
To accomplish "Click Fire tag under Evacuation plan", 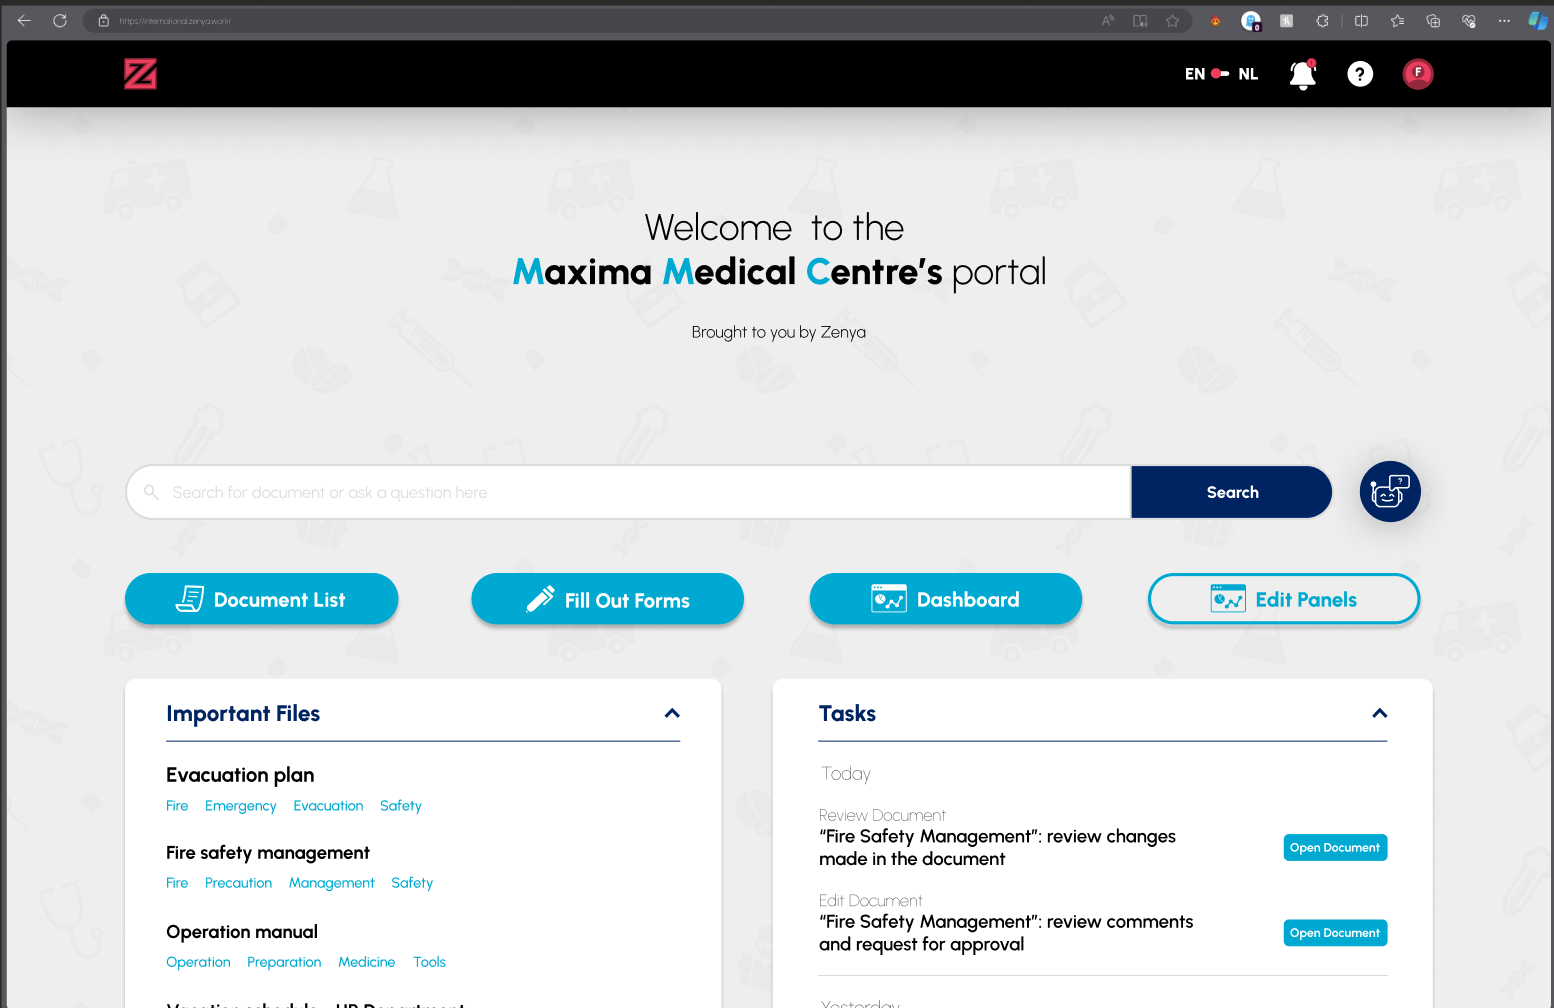I will (177, 806).
